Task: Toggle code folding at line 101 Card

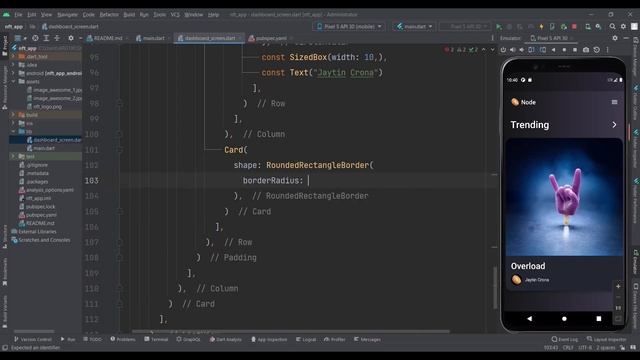Action: (120, 150)
